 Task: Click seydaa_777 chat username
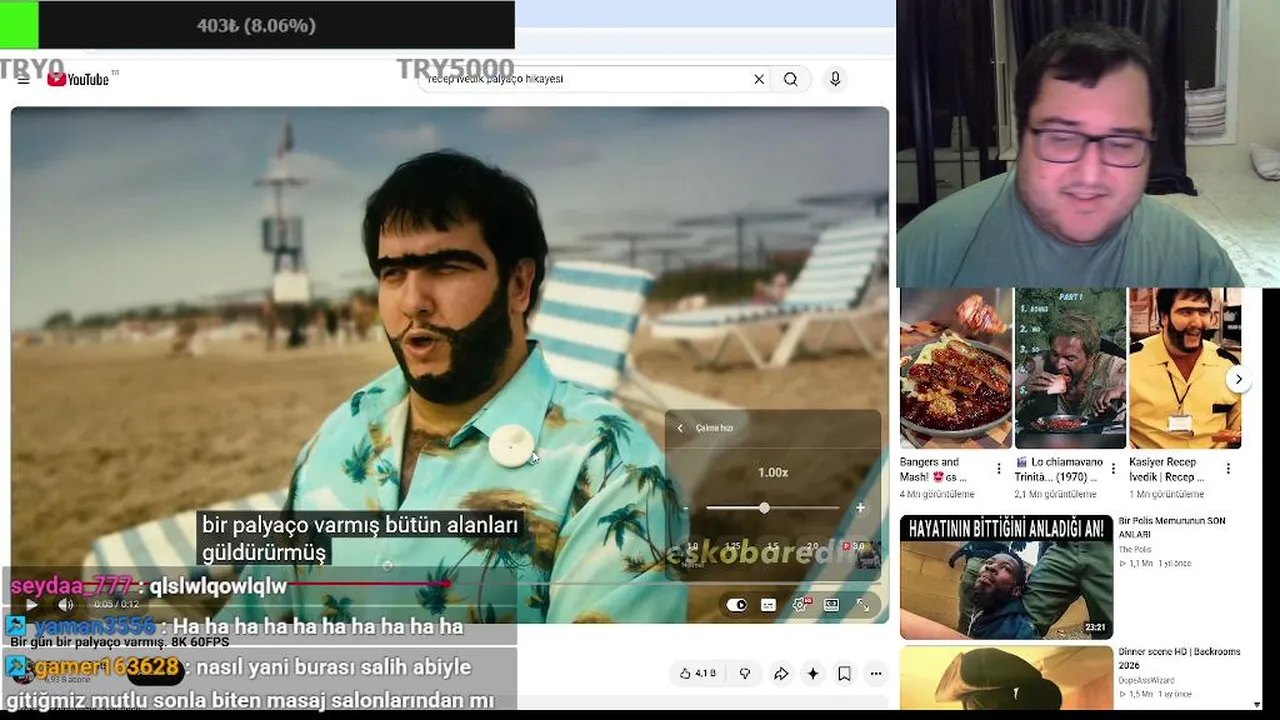(x=70, y=586)
